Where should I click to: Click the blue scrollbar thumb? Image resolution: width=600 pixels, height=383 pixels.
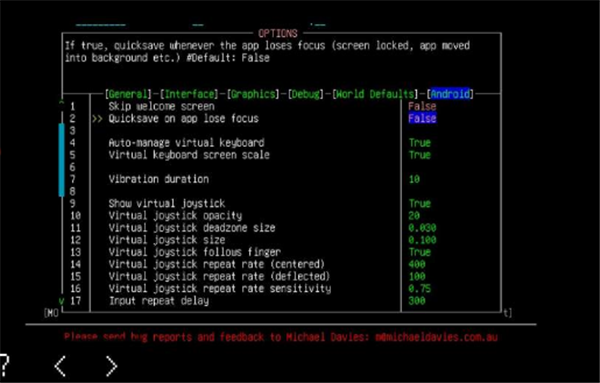pyautogui.click(x=61, y=160)
